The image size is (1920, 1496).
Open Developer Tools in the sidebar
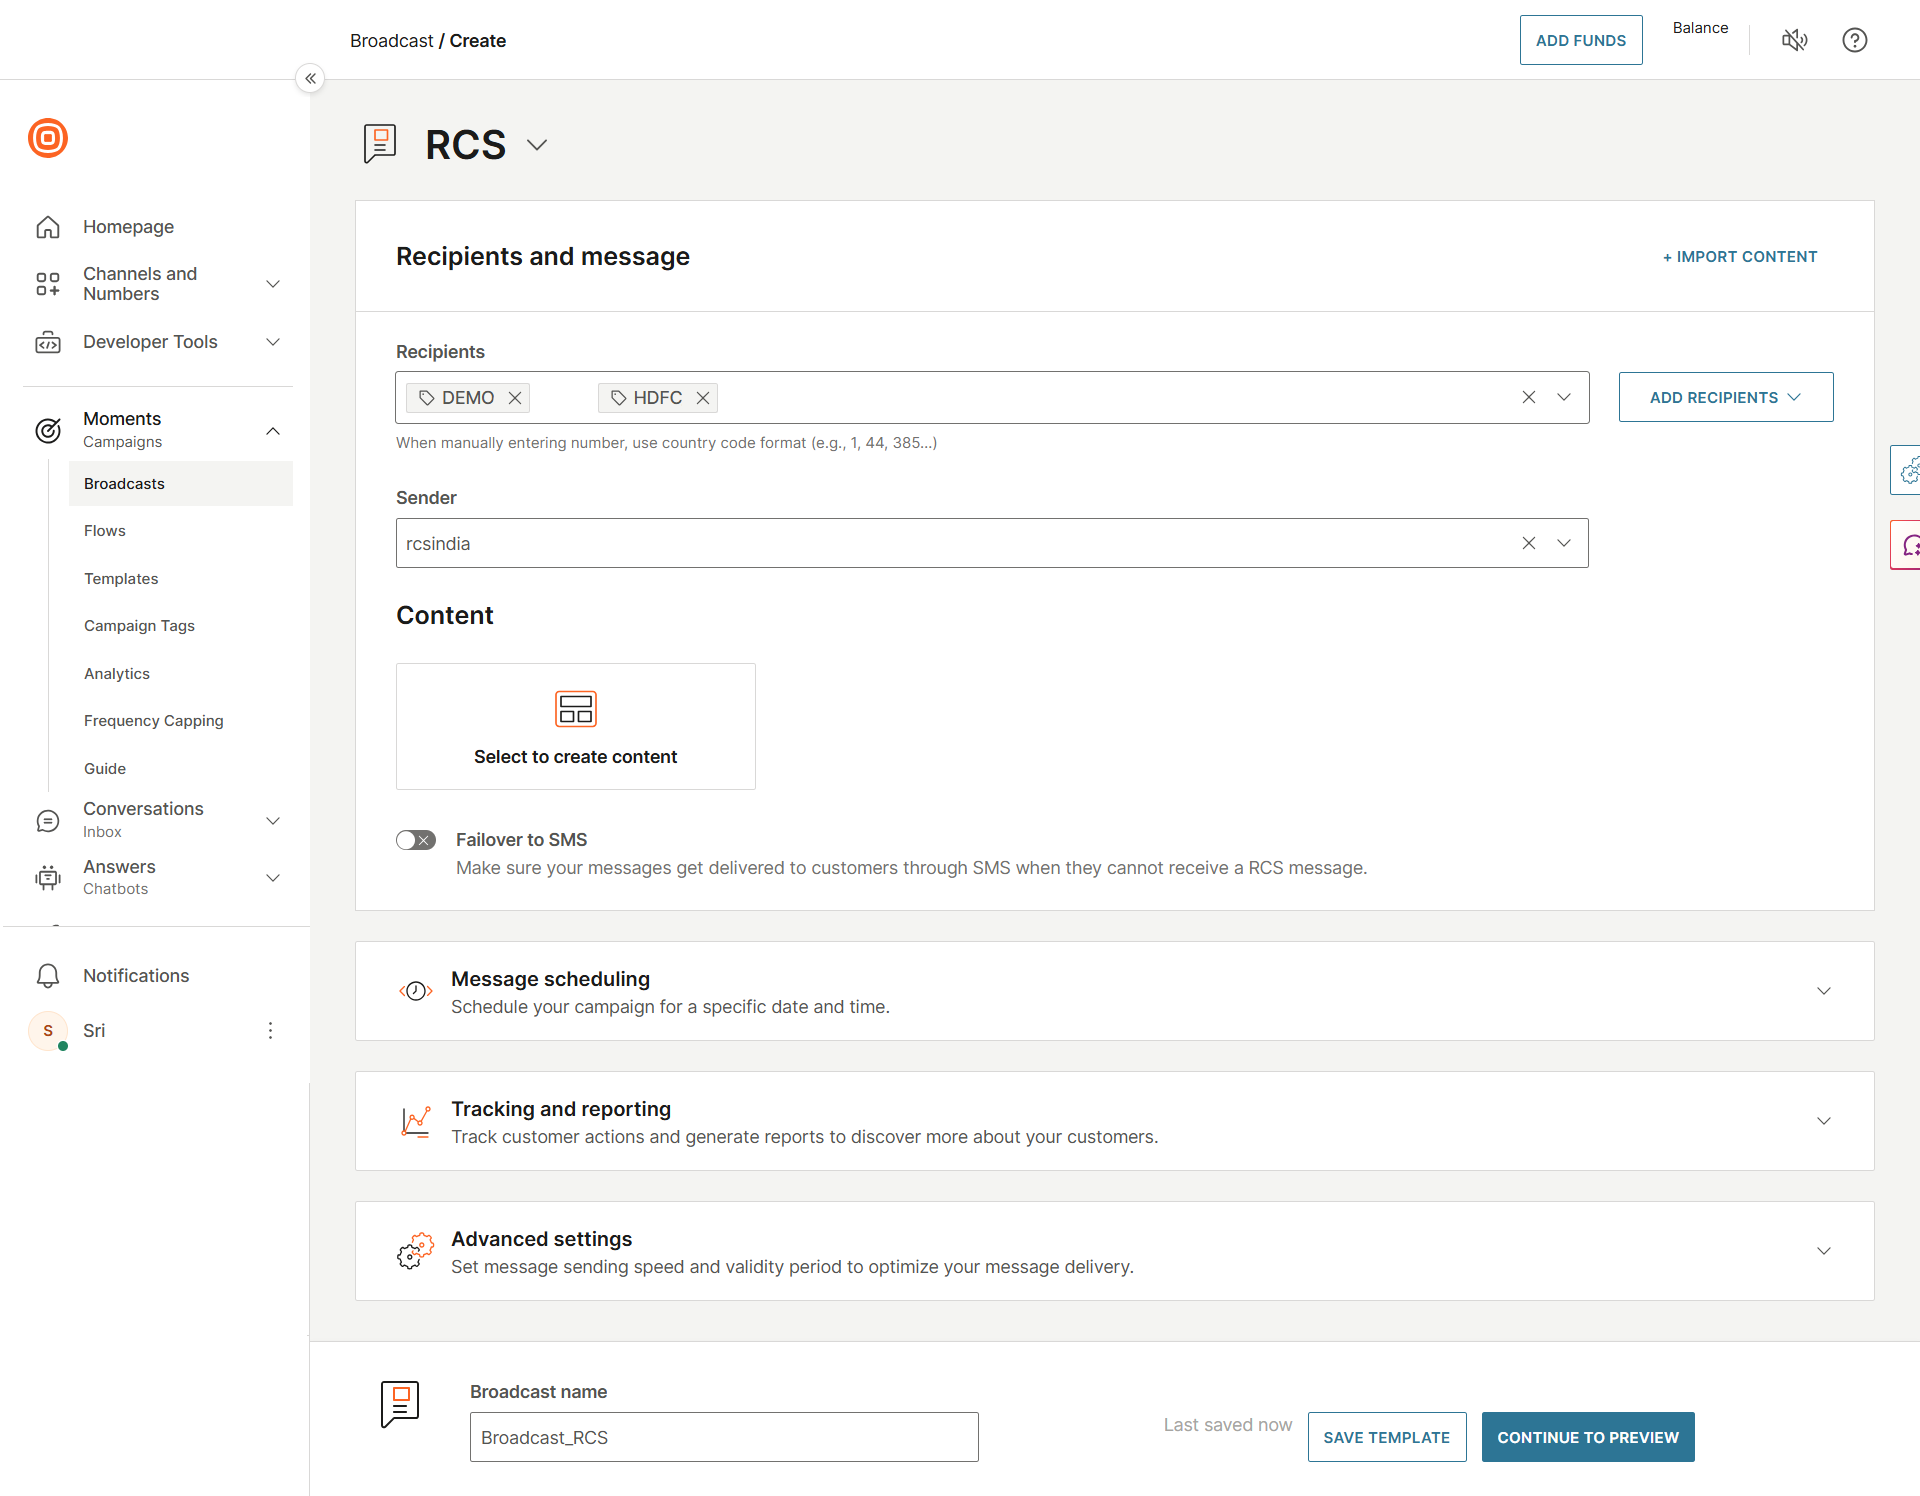[150, 341]
